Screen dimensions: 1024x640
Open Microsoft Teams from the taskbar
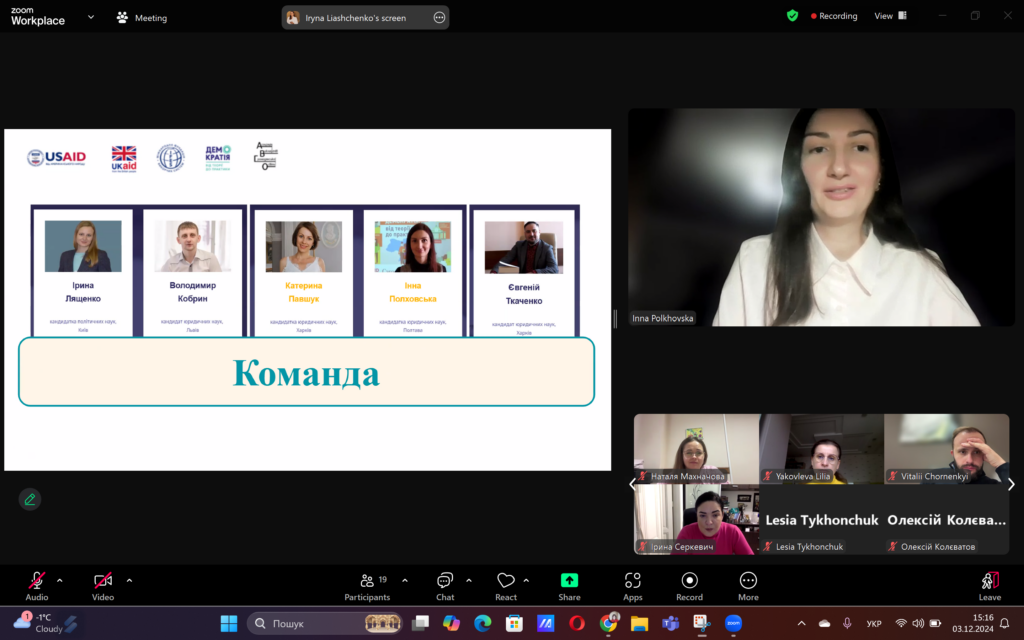(x=671, y=624)
